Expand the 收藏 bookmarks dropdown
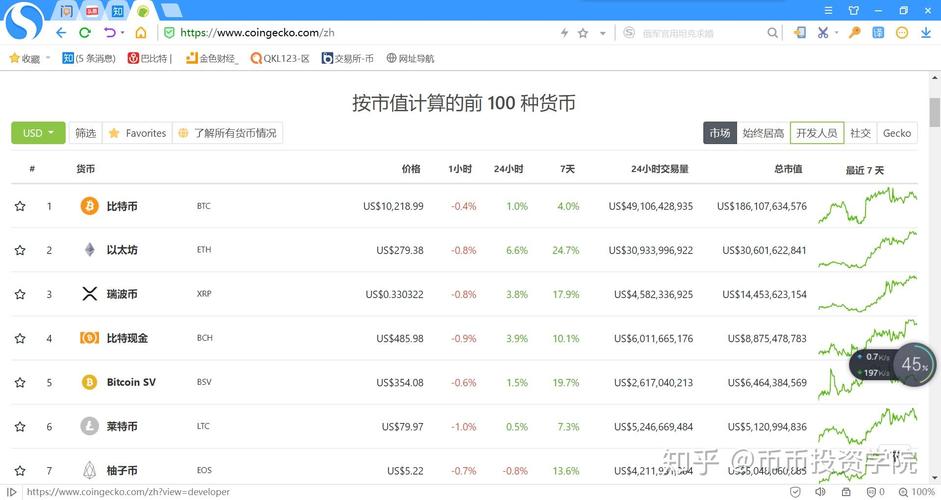 (x=48, y=59)
